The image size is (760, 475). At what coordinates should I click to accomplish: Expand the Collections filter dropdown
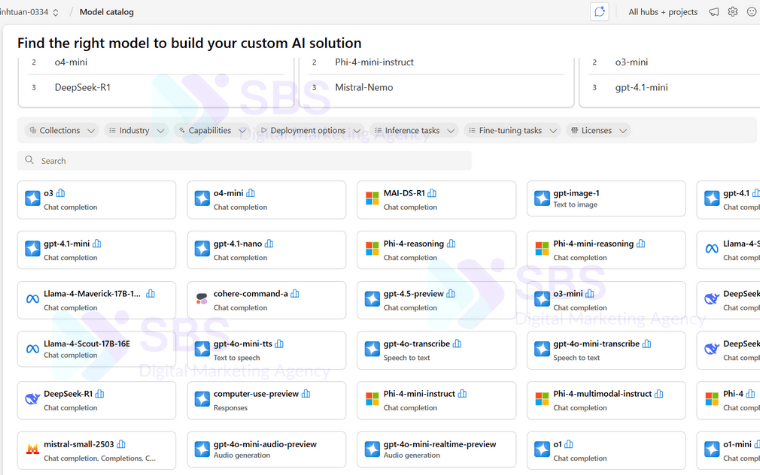coord(62,130)
